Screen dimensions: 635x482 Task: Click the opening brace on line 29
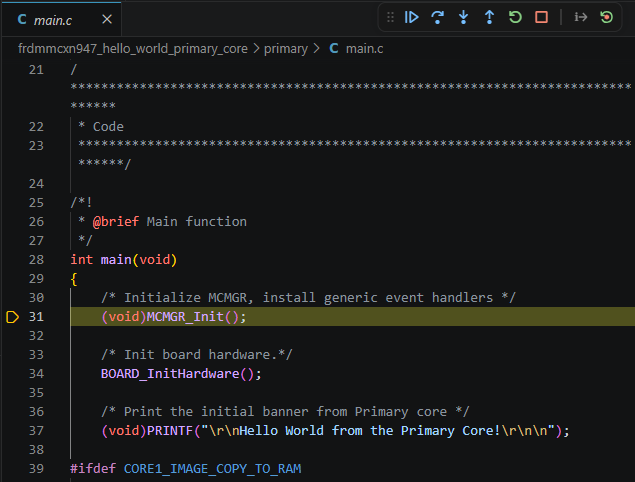[74, 279]
